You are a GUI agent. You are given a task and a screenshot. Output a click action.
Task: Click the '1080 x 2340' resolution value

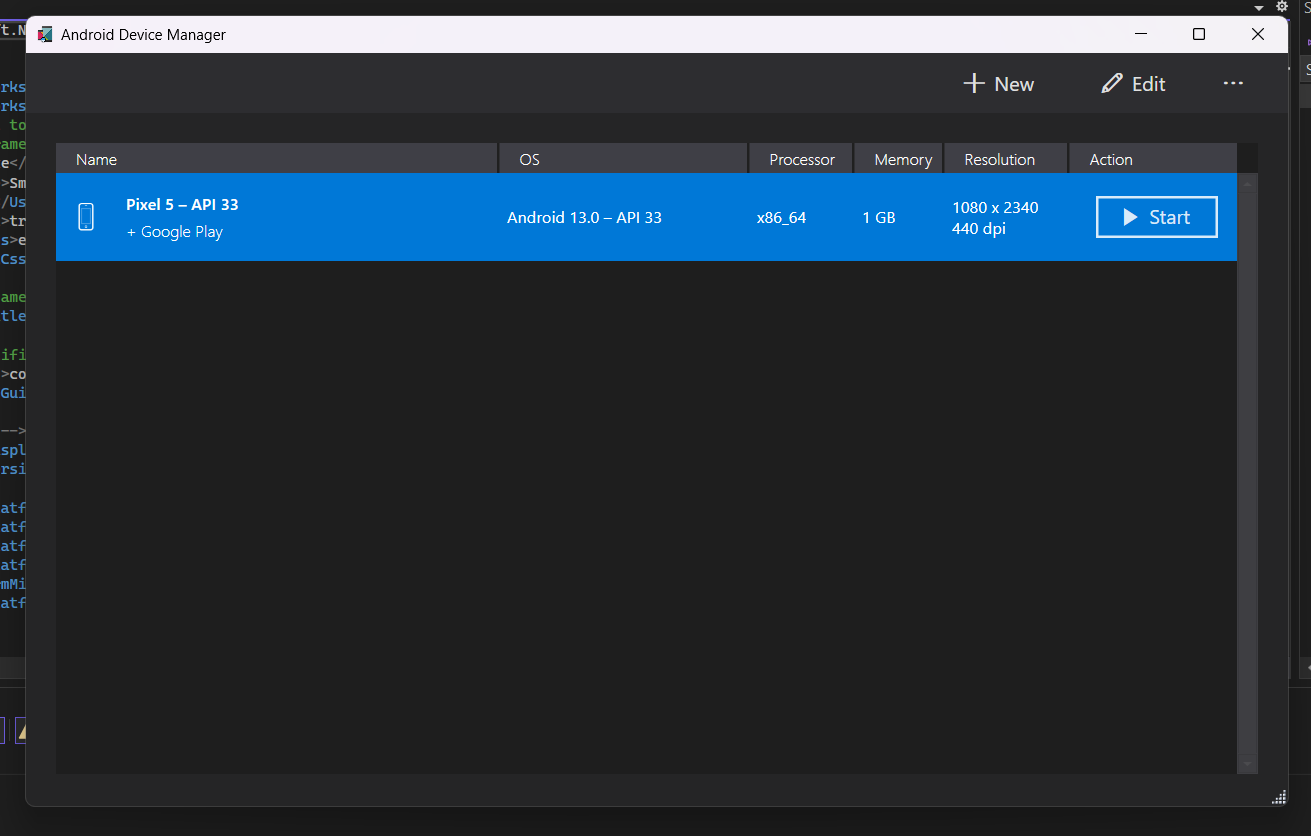coord(995,207)
